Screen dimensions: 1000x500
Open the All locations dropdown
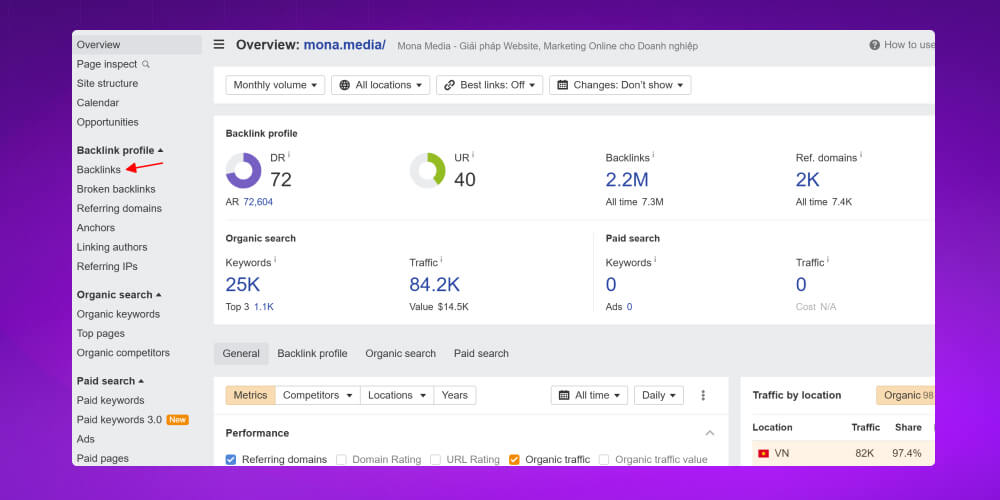coord(380,85)
